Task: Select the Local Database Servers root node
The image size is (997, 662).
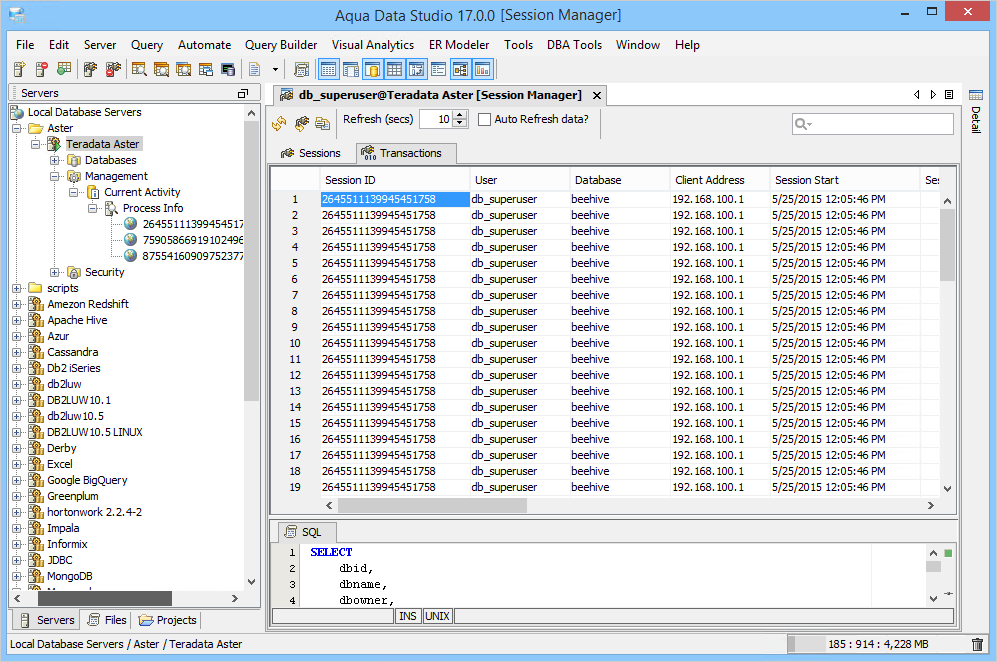Action: pyautogui.click(x=85, y=112)
